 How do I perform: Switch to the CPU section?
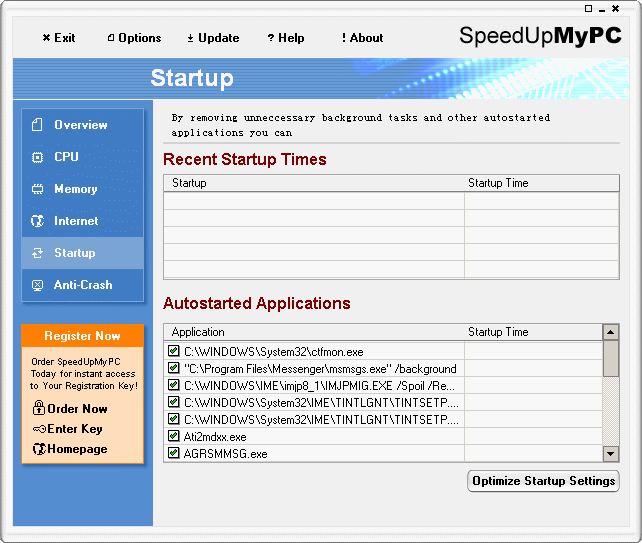(83, 157)
